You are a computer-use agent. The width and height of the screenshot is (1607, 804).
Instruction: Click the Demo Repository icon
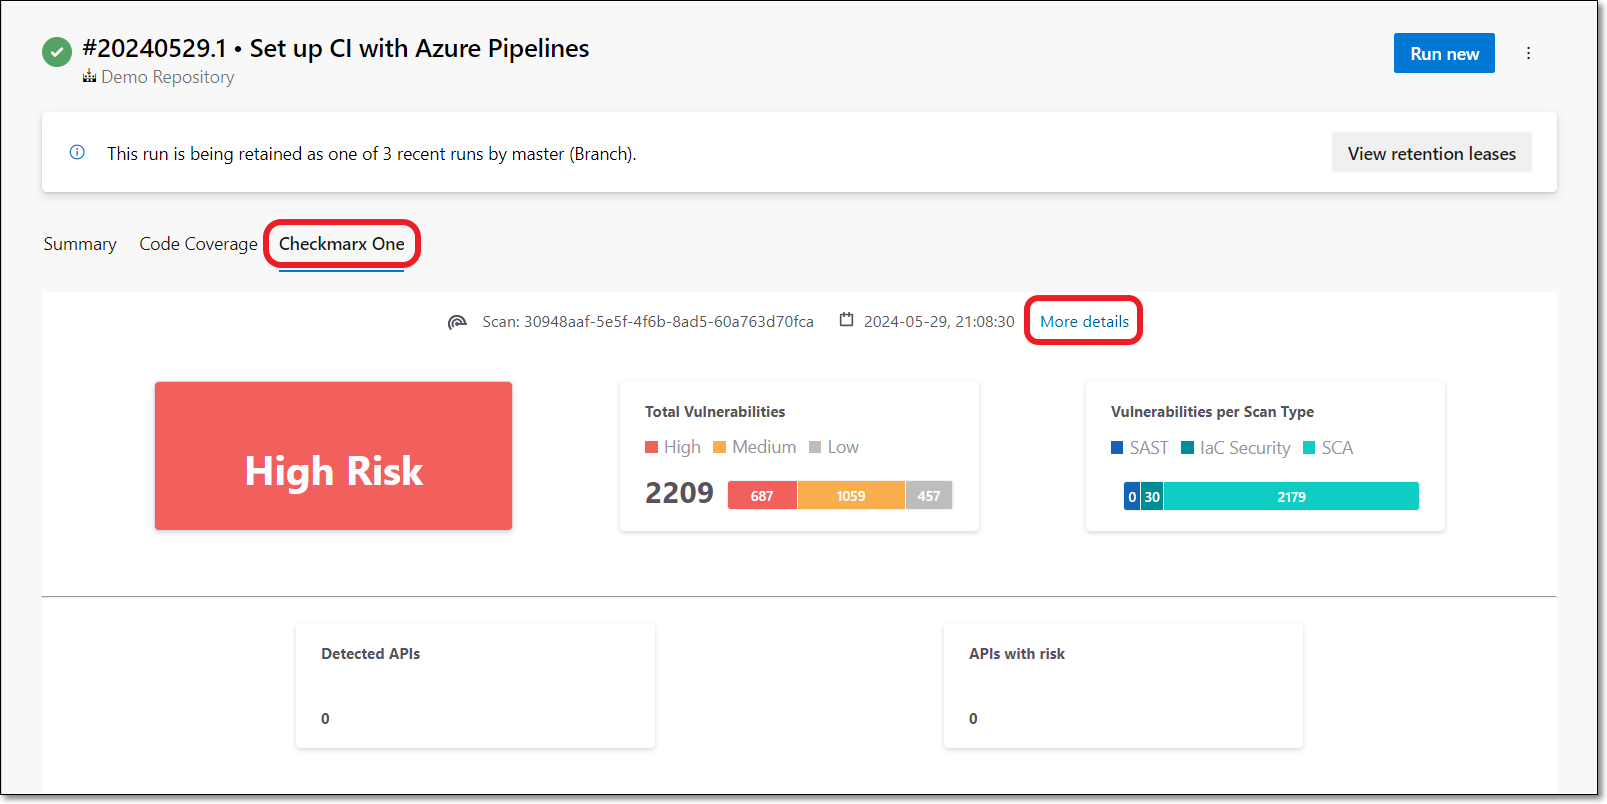pyautogui.click(x=89, y=76)
